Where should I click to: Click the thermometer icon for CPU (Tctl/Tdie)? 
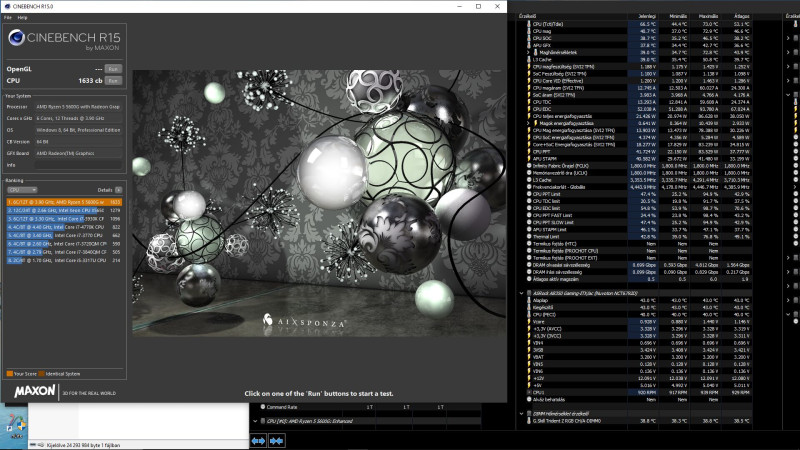click(x=529, y=24)
